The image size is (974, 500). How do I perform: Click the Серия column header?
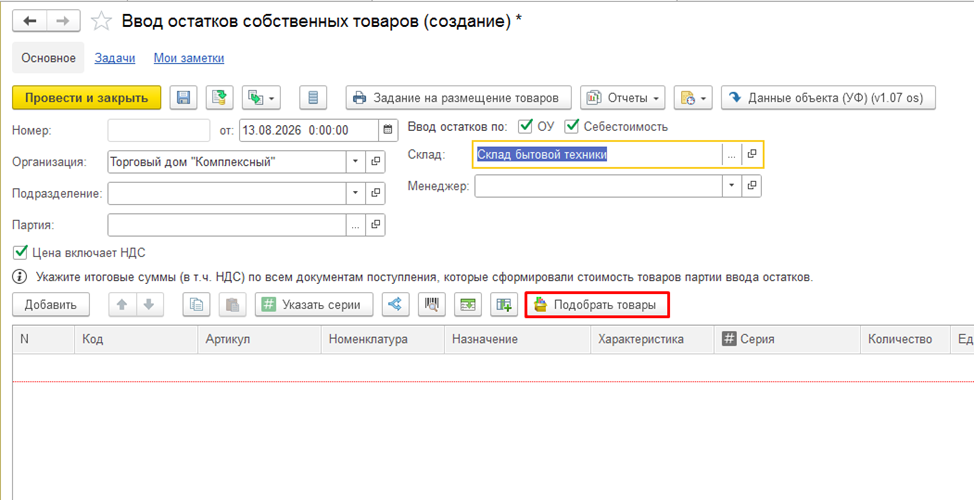coord(788,339)
